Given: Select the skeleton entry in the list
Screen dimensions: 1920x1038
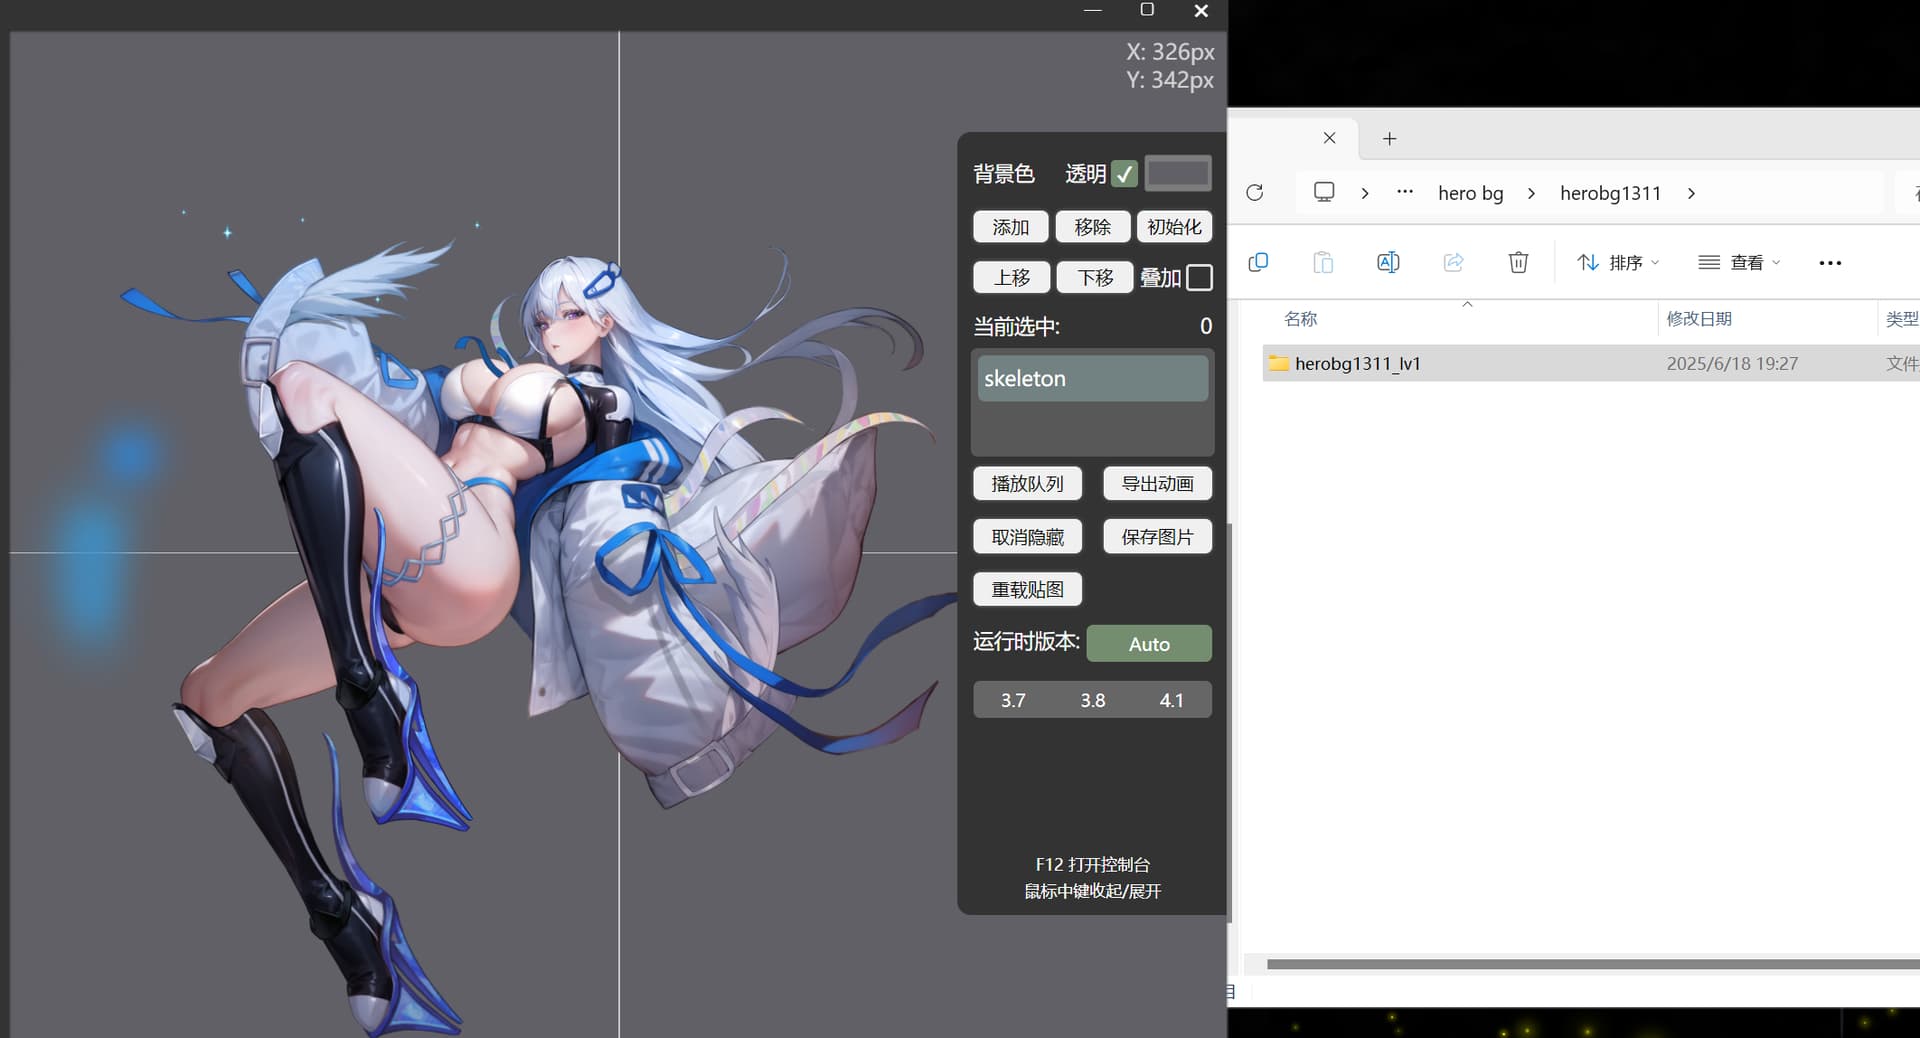Looking at the screenshot, I should click(1092, 378).
